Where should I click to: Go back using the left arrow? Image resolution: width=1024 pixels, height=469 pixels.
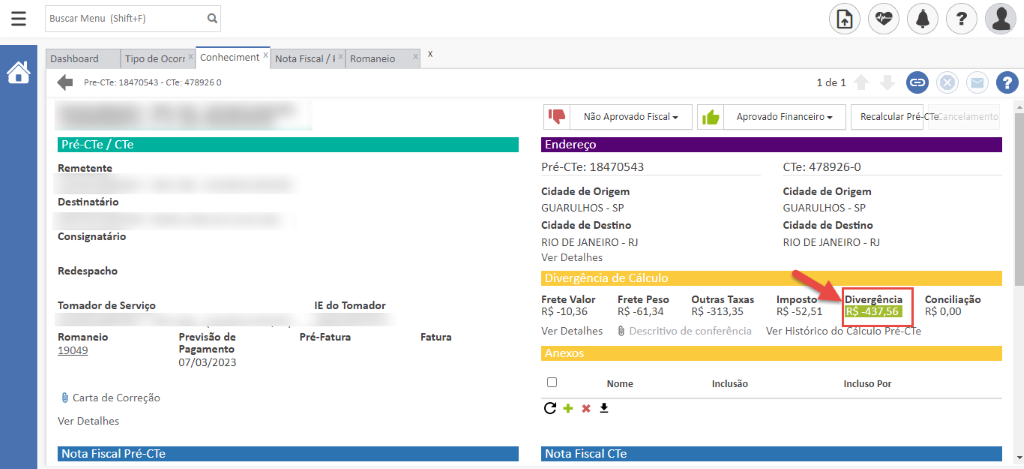tap(66, 82)
